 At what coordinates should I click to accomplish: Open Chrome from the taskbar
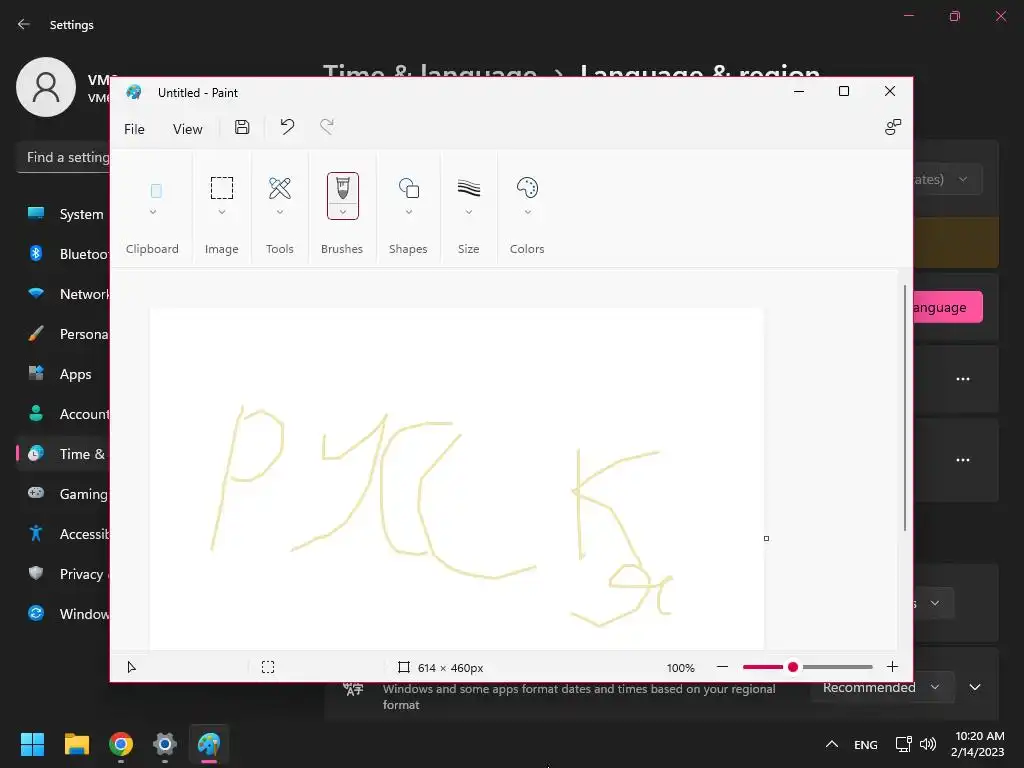coord(121,744)
